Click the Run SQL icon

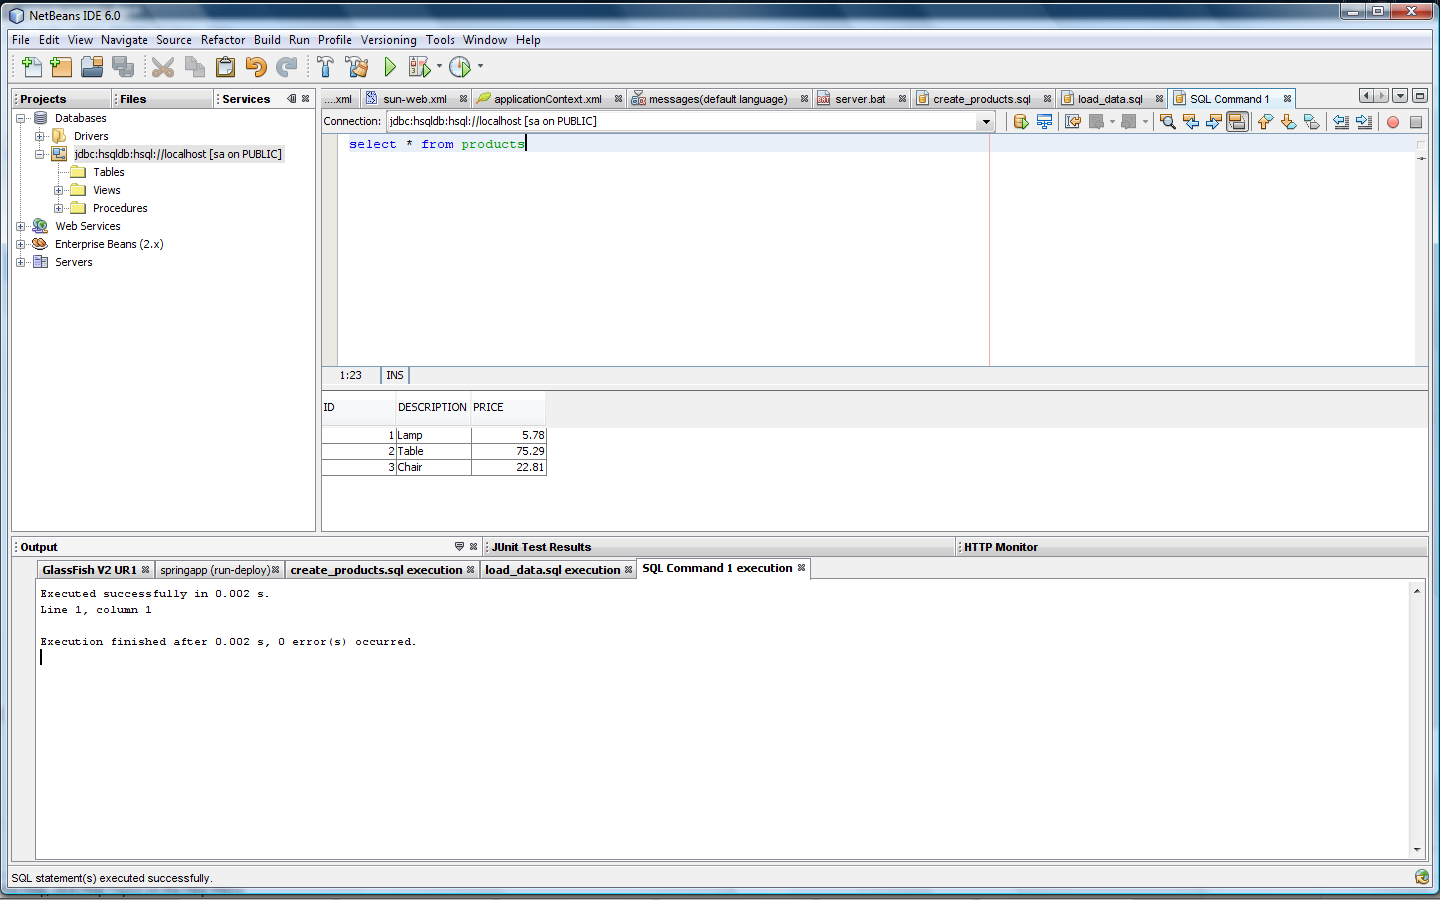1020,122
